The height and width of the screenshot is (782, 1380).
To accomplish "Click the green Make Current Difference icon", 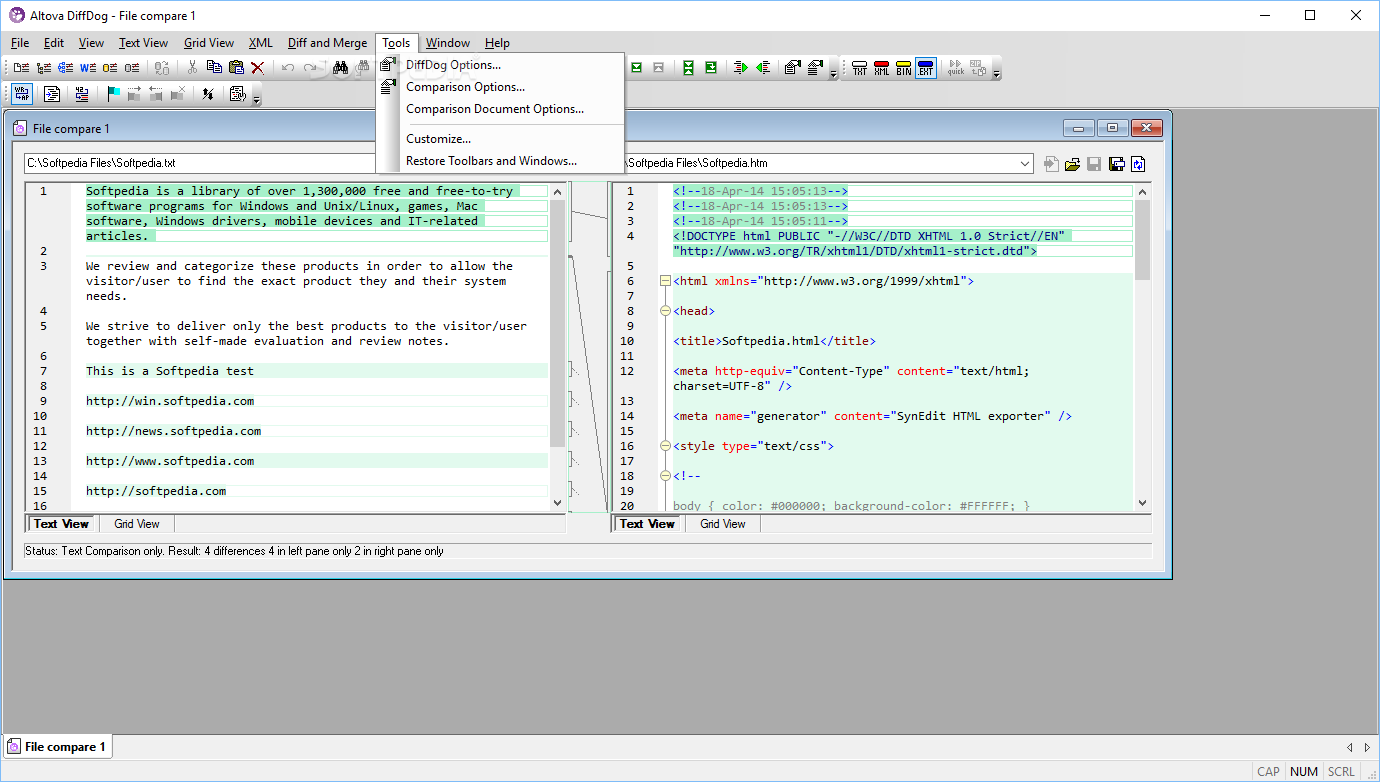I will coord(711,68).
